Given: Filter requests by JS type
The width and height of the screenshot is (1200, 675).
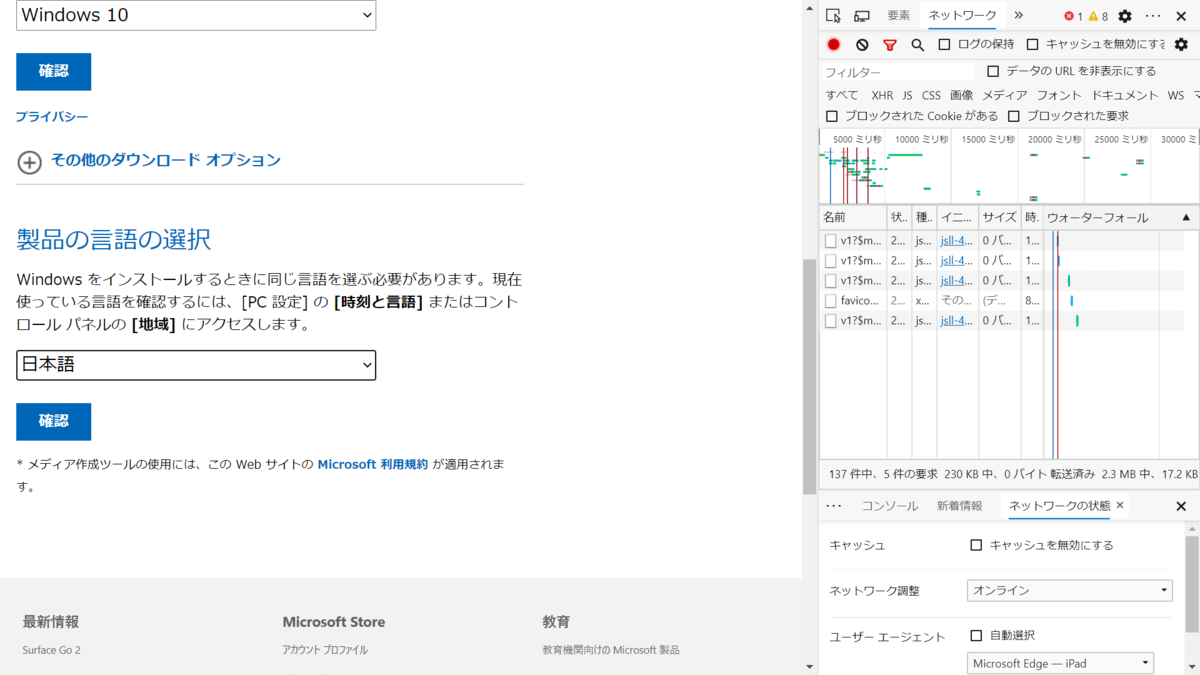Looking at the screenshot, I should tap(907, 95).
